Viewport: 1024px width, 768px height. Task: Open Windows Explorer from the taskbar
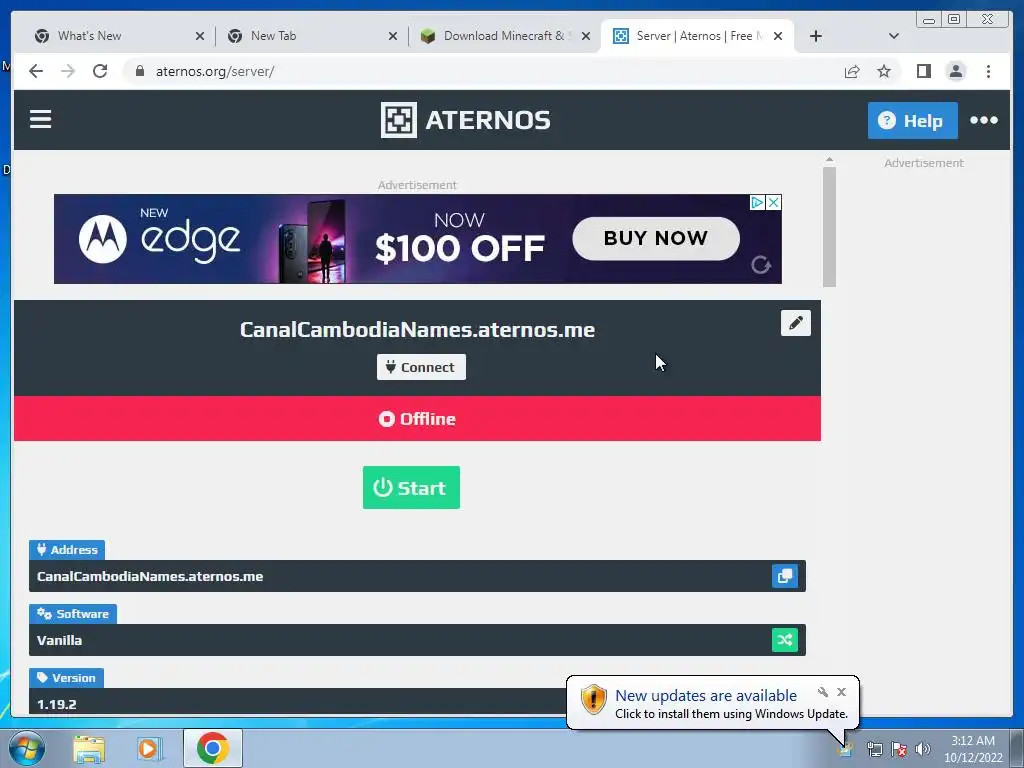89,748
